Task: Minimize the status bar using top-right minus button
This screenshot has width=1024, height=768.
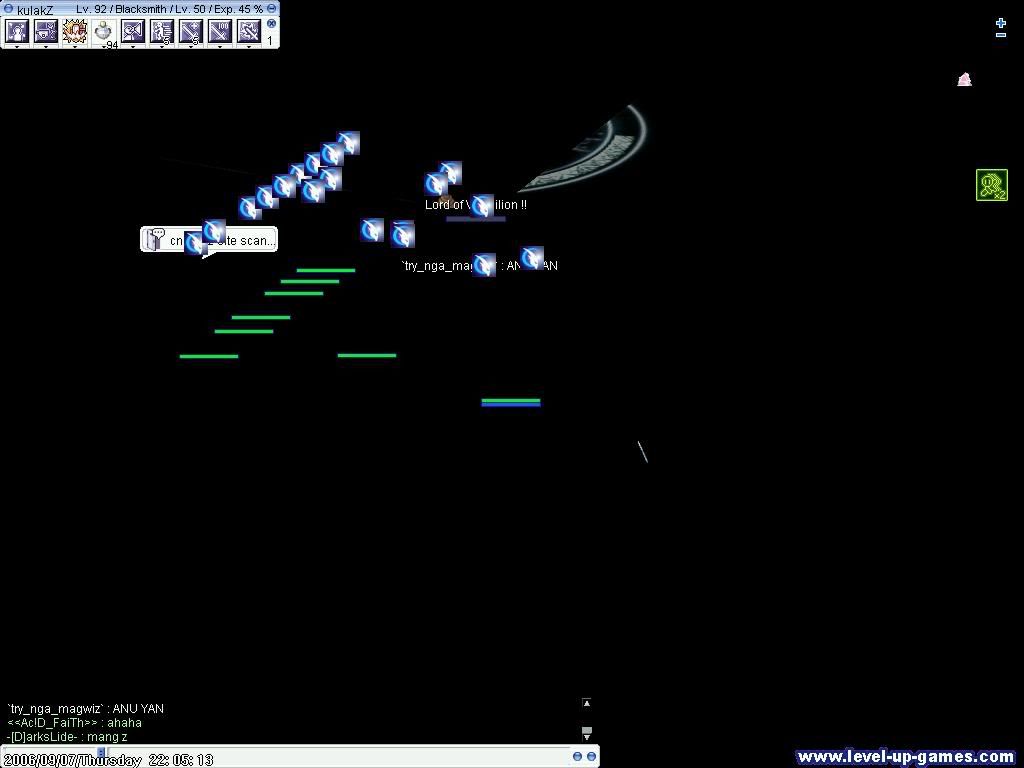Action: 271,9
